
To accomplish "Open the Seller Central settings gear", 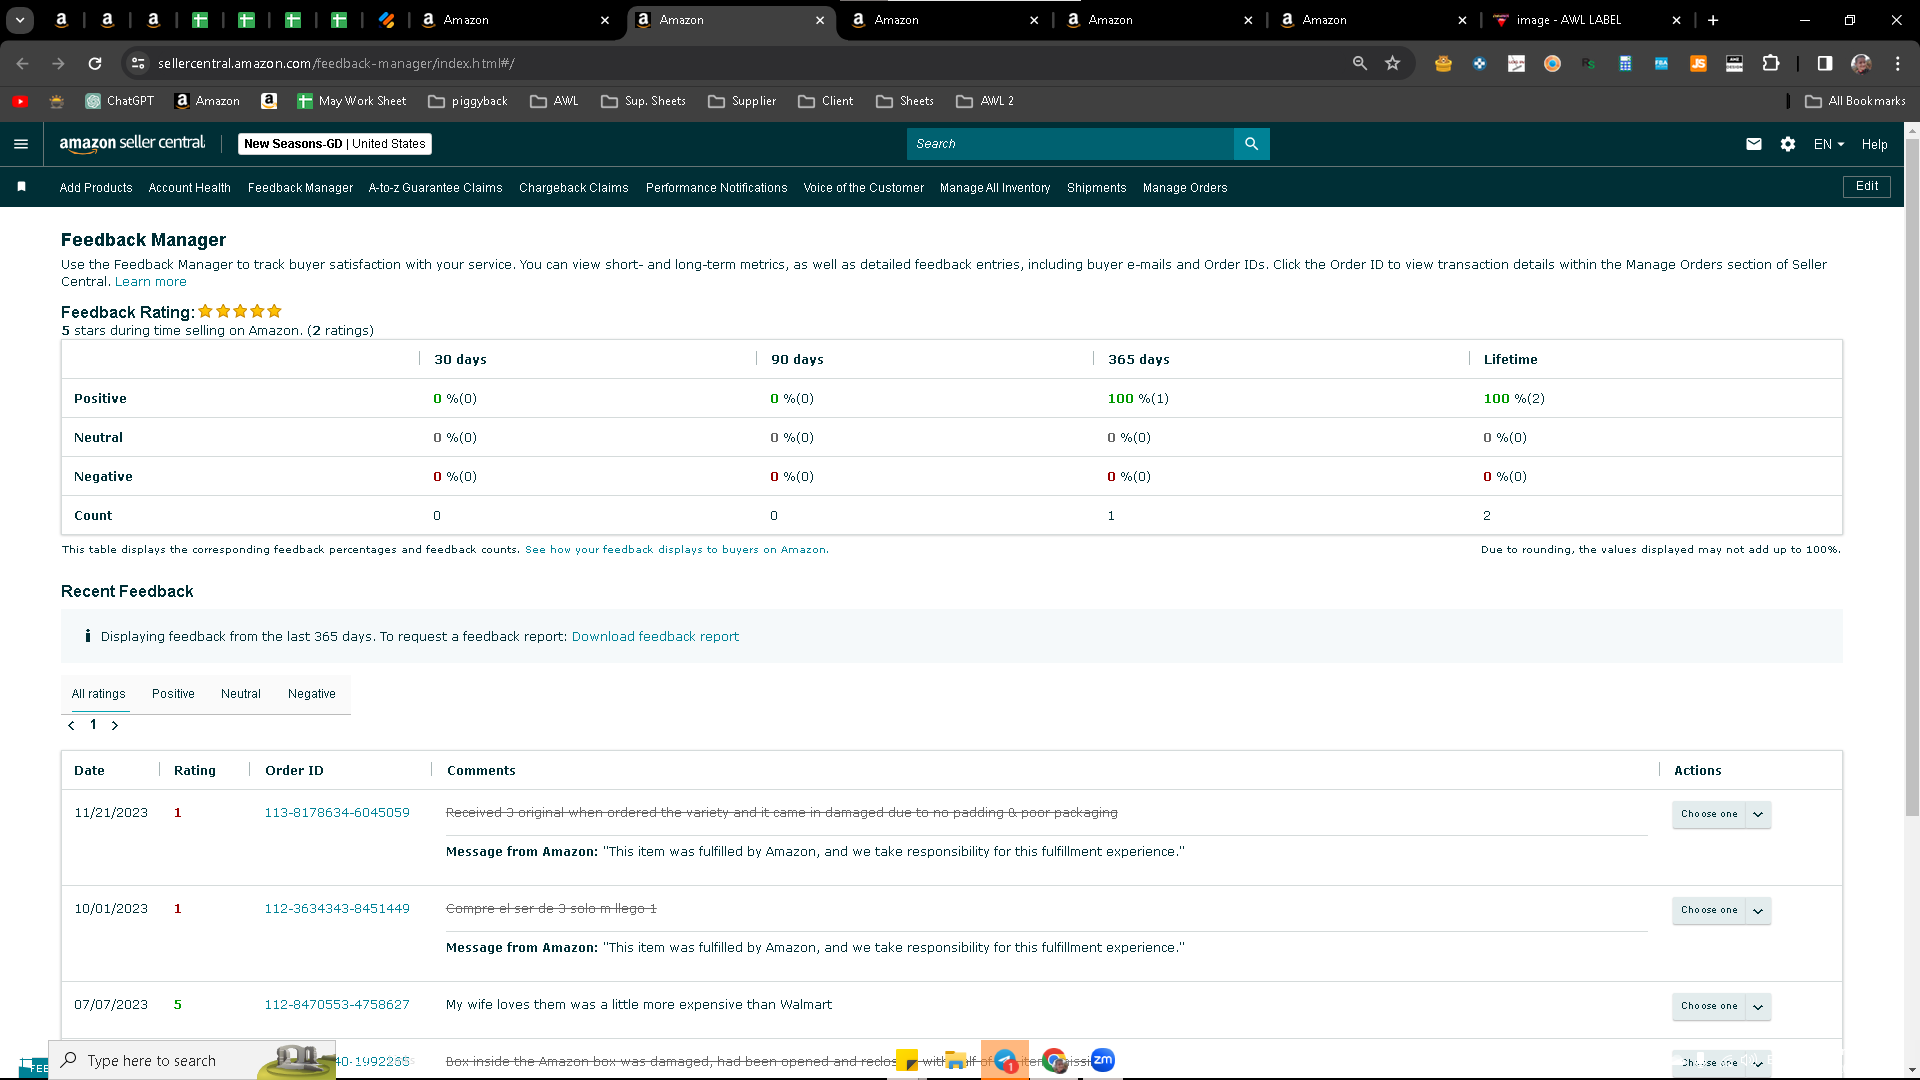I will (x=1788, y=144).
